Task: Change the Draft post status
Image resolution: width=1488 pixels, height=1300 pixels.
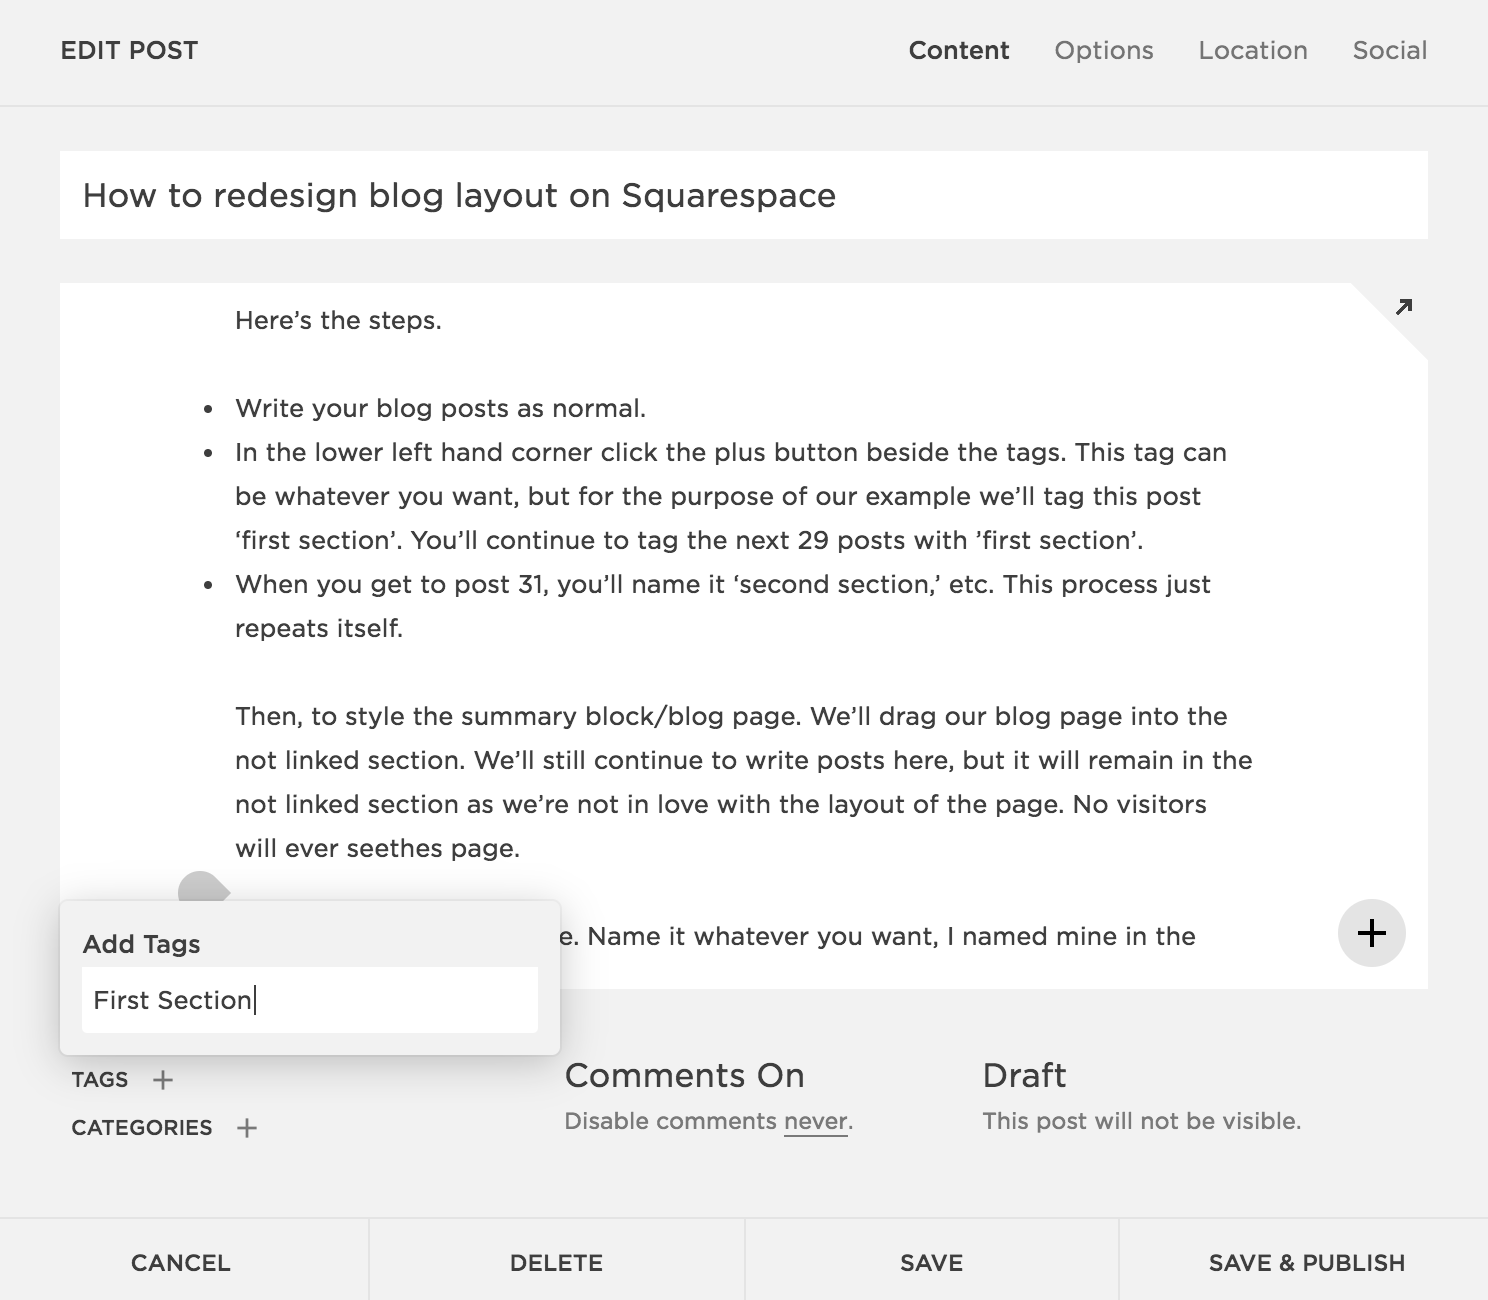Action: pos(1024,1075)
